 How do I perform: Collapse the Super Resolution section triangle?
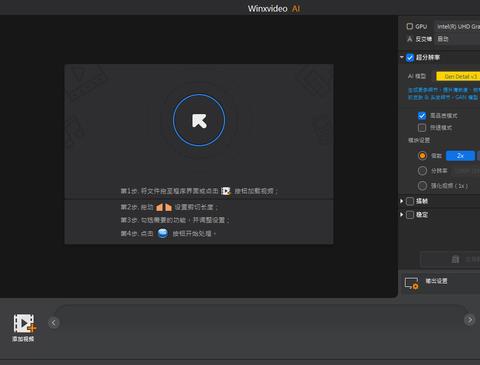pyautogui.click(x=402, y=57)
